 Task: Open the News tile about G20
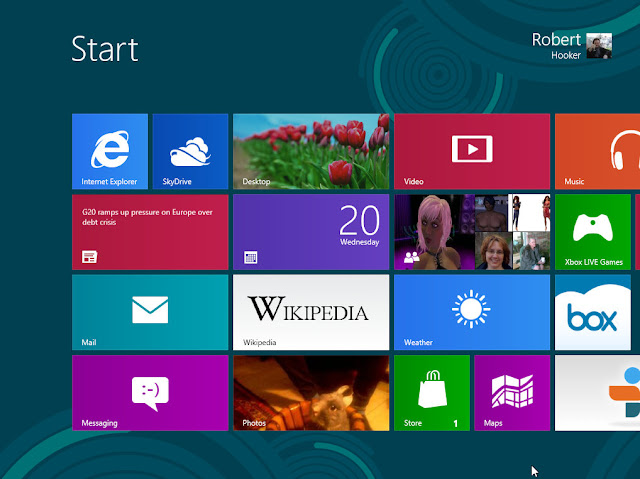click(150, 232)
